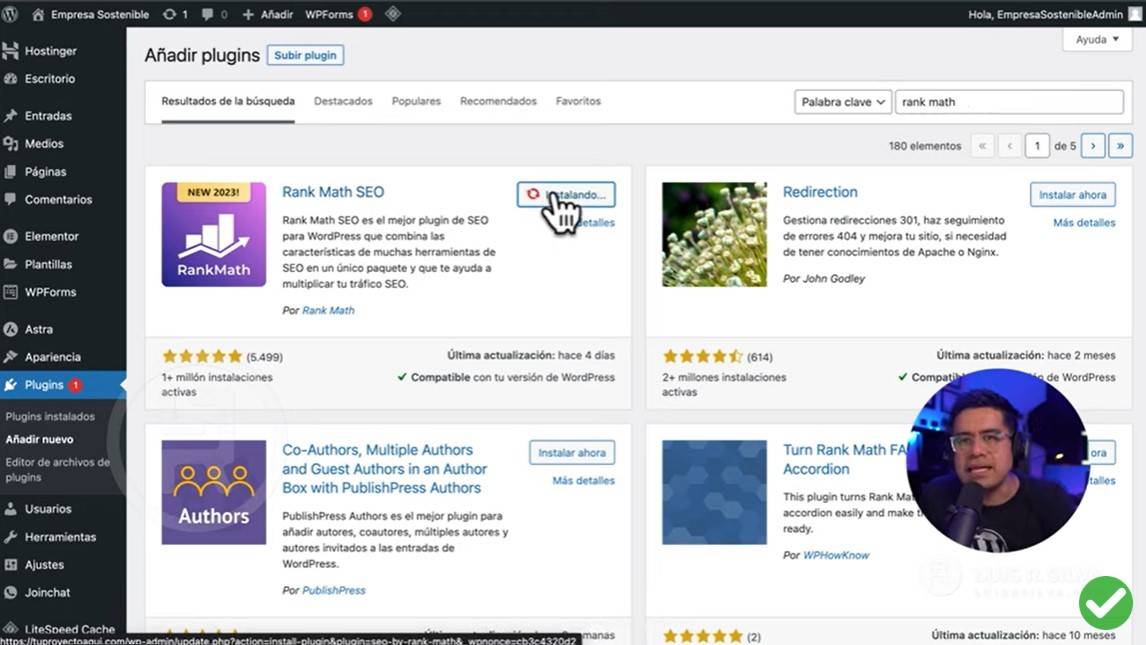Image resolution: width=1146 pixels, height=645 pixels.
Task: Open WPForms in the admin bar
Action: tap(338, 14)
